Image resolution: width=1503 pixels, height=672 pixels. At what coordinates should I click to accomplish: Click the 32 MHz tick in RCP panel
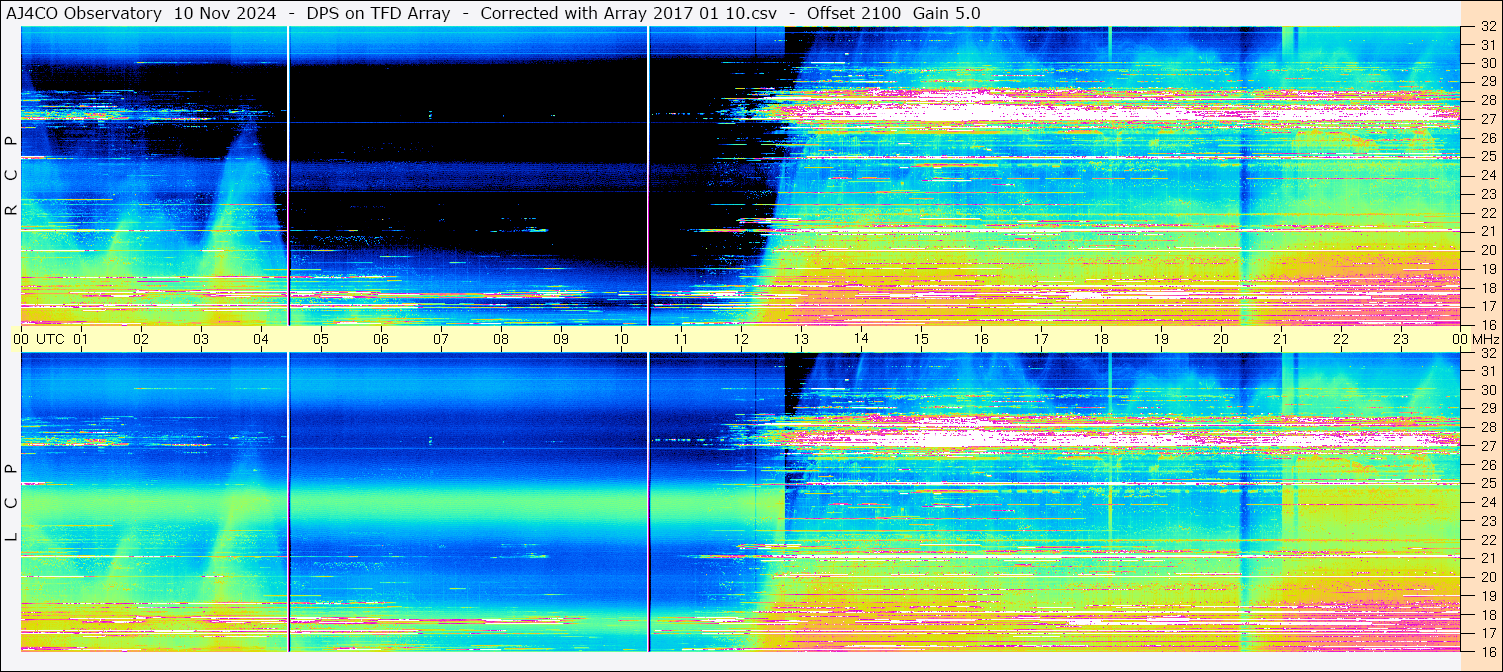1487,27
